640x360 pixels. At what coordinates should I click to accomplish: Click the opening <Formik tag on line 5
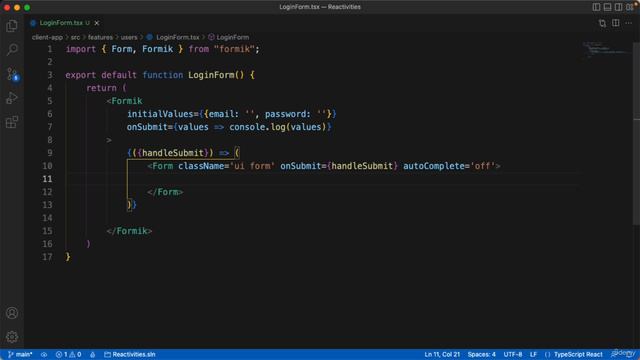124,101
